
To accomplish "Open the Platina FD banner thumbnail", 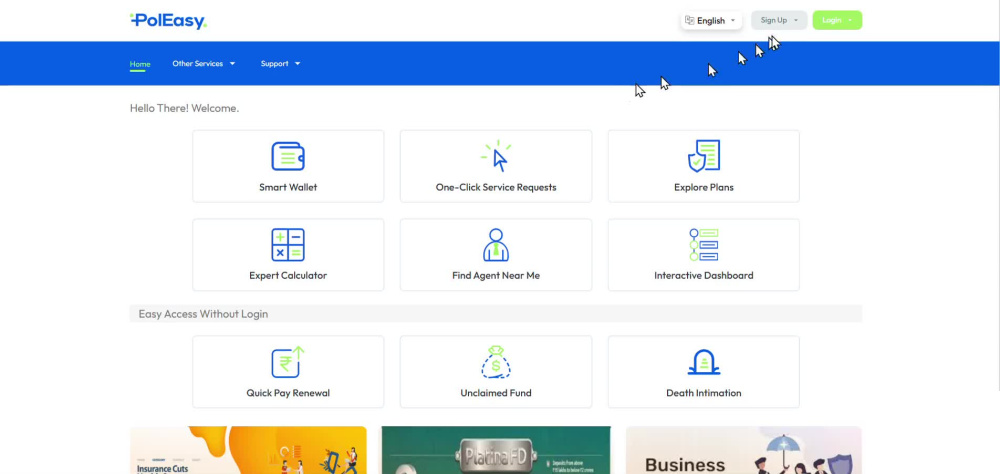I will pyautogui.click(x=496, y=450).
